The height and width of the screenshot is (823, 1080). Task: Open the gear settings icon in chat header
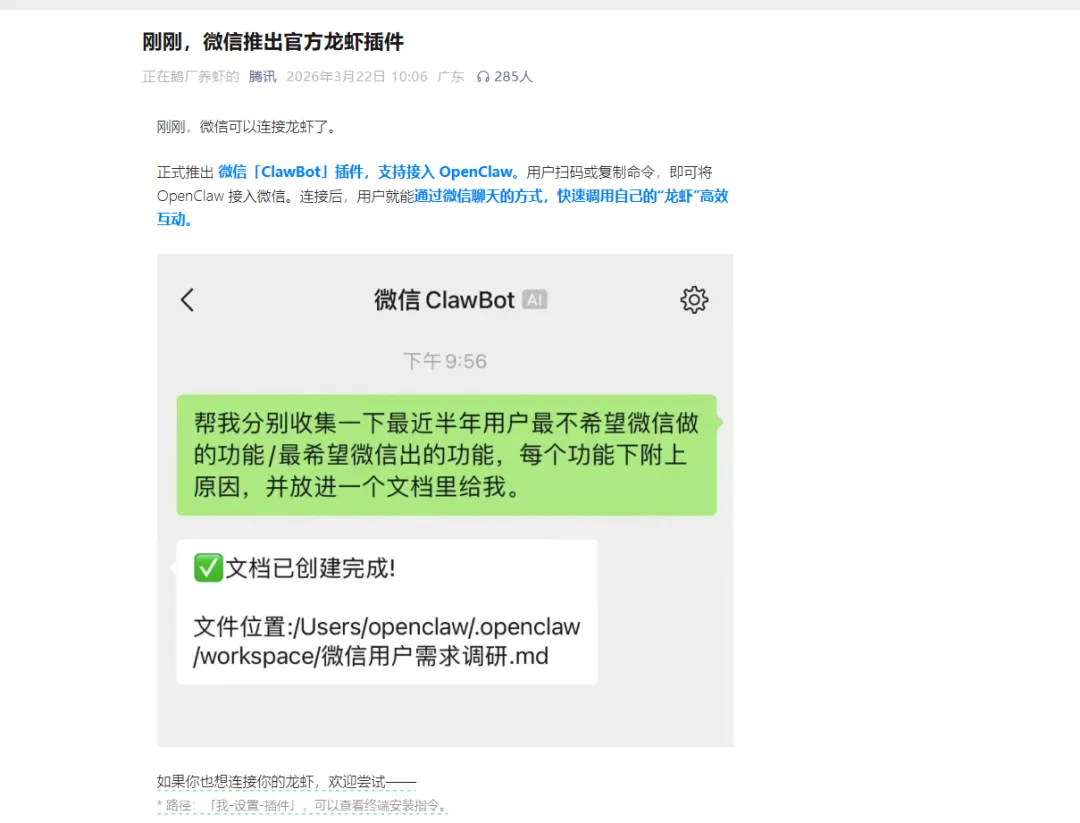point(694,300)
